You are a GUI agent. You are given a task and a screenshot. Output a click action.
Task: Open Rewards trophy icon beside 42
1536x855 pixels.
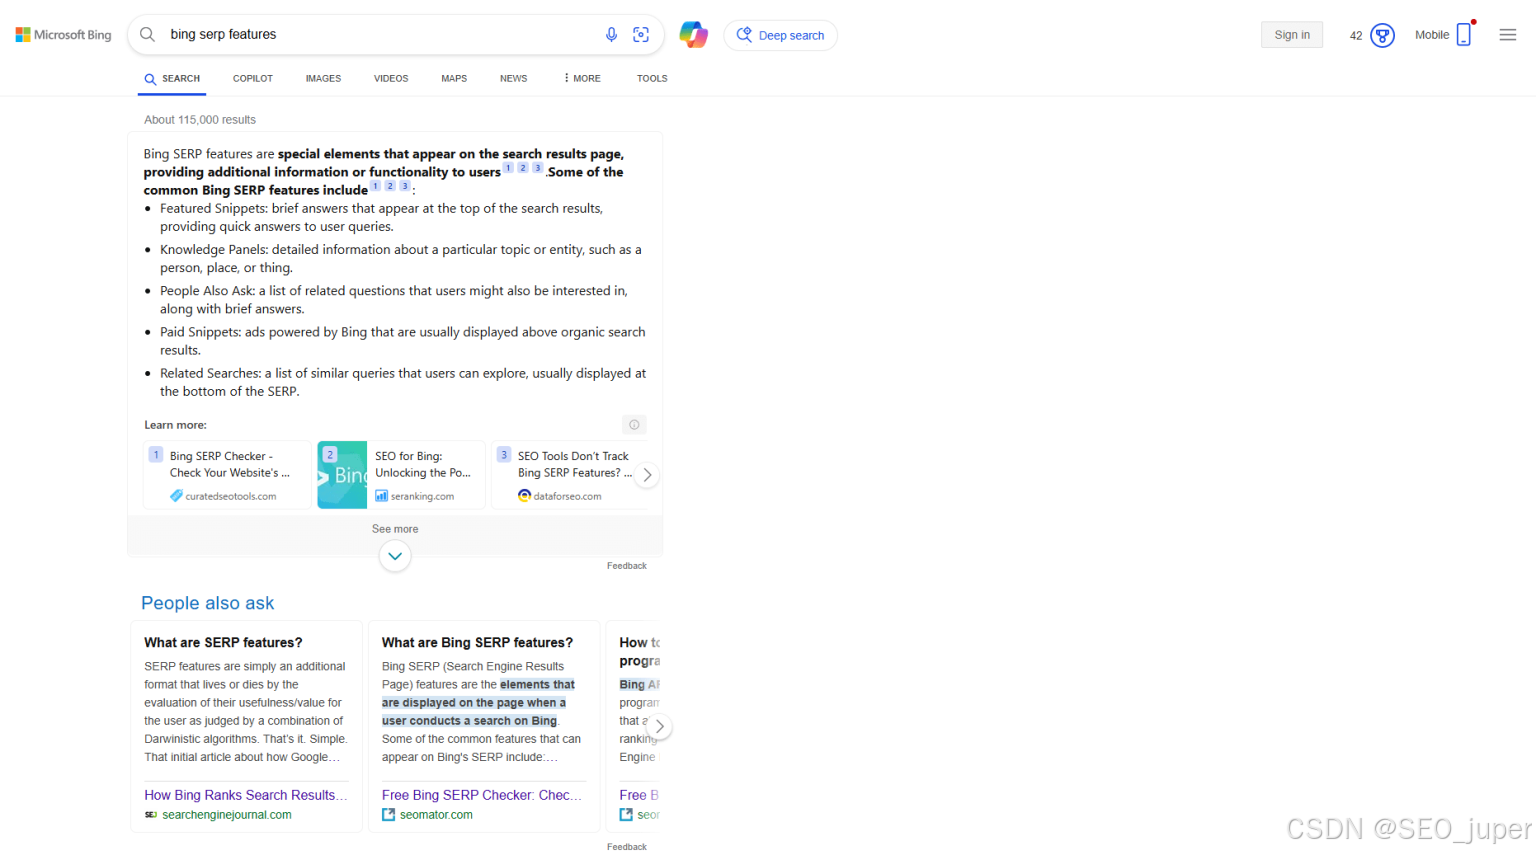1382,35
